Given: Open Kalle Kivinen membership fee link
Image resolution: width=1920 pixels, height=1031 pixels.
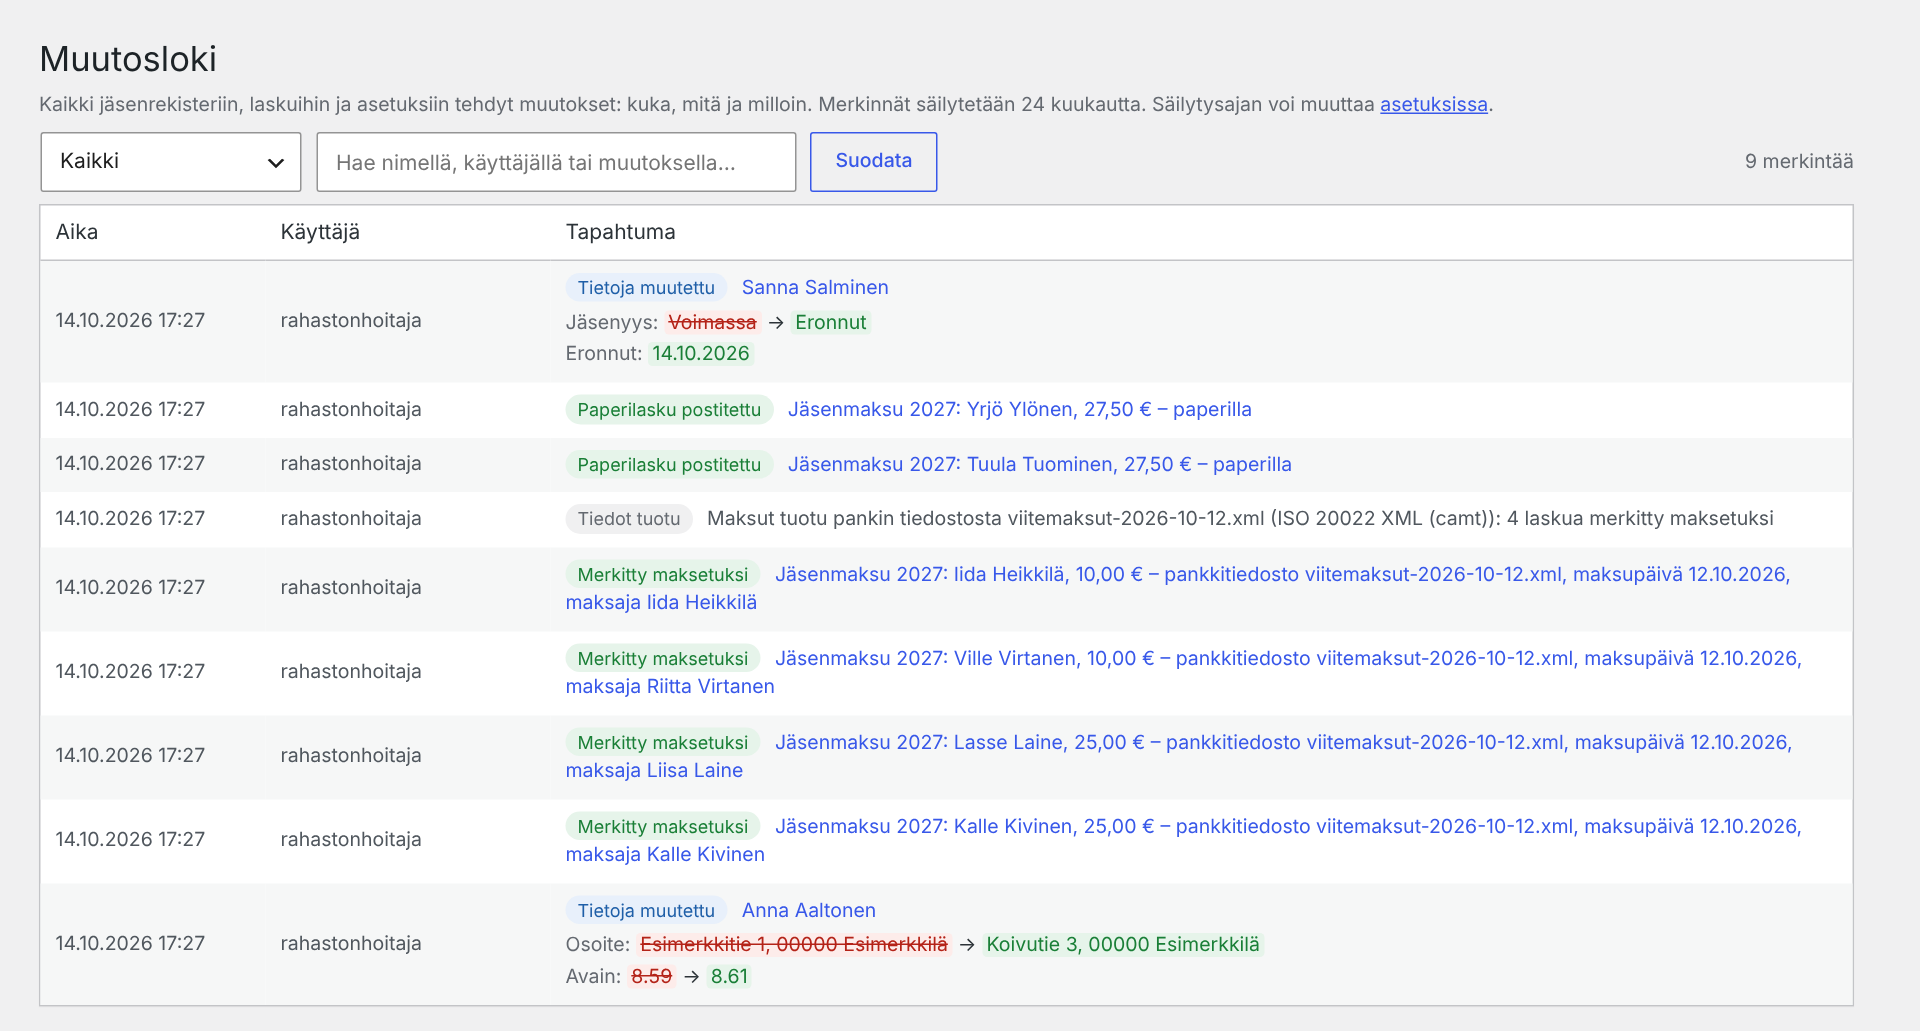Looking at the screenshot, I should 1184,840.
